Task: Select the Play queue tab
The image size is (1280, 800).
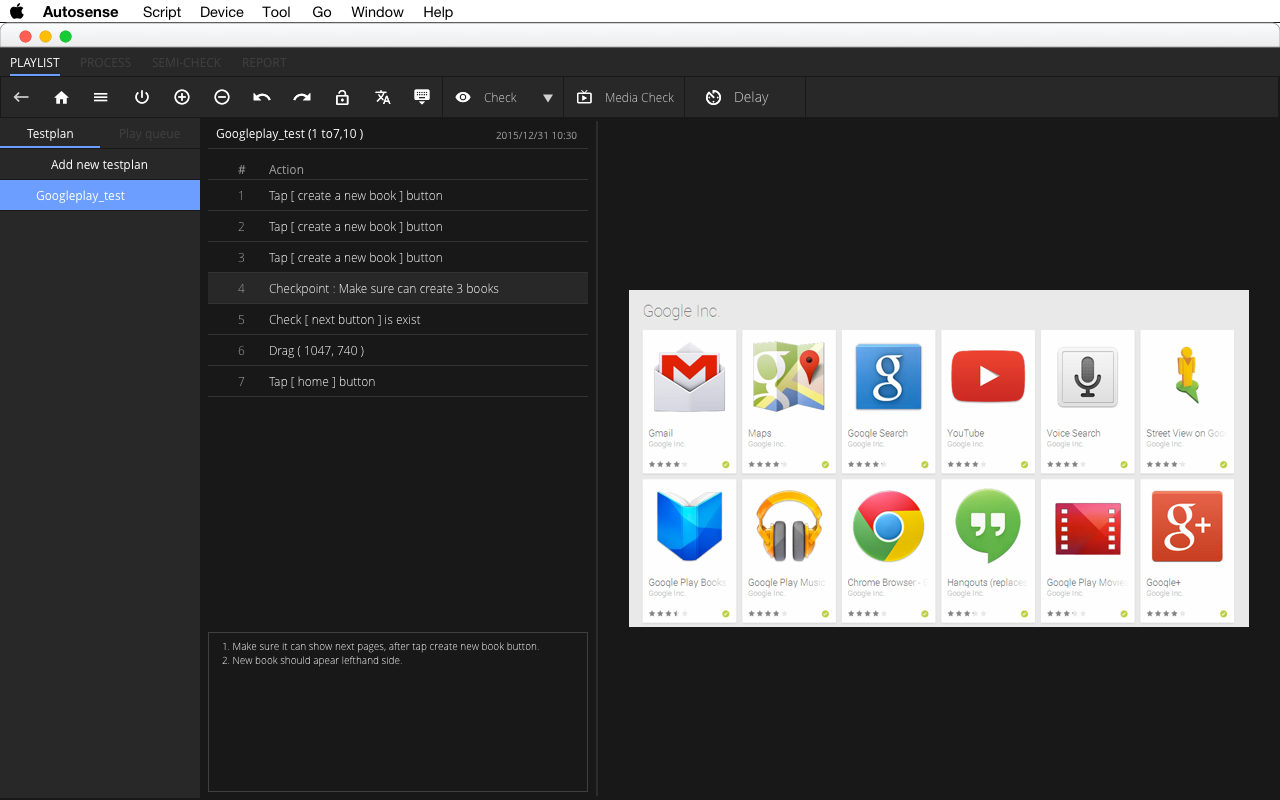Action: [x=150, y=133]
